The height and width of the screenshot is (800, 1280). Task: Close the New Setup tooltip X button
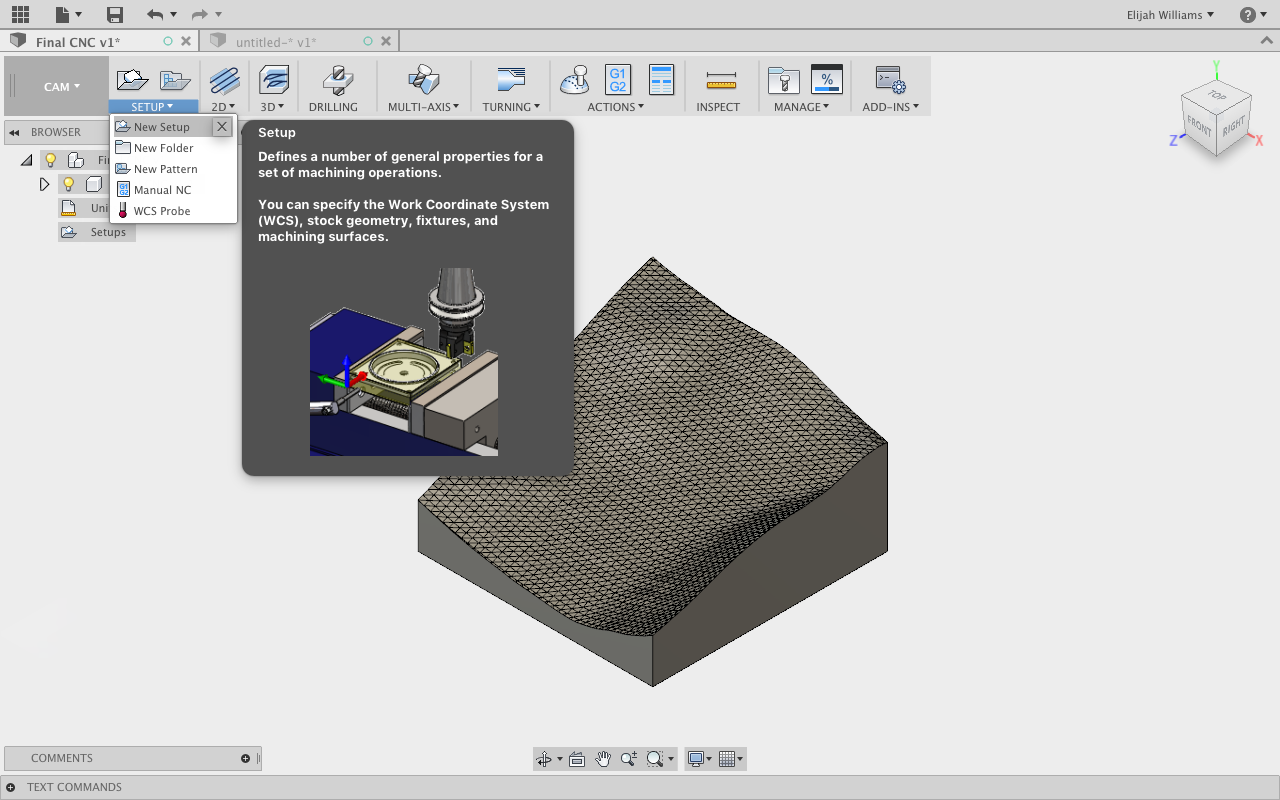pos(222,127)
